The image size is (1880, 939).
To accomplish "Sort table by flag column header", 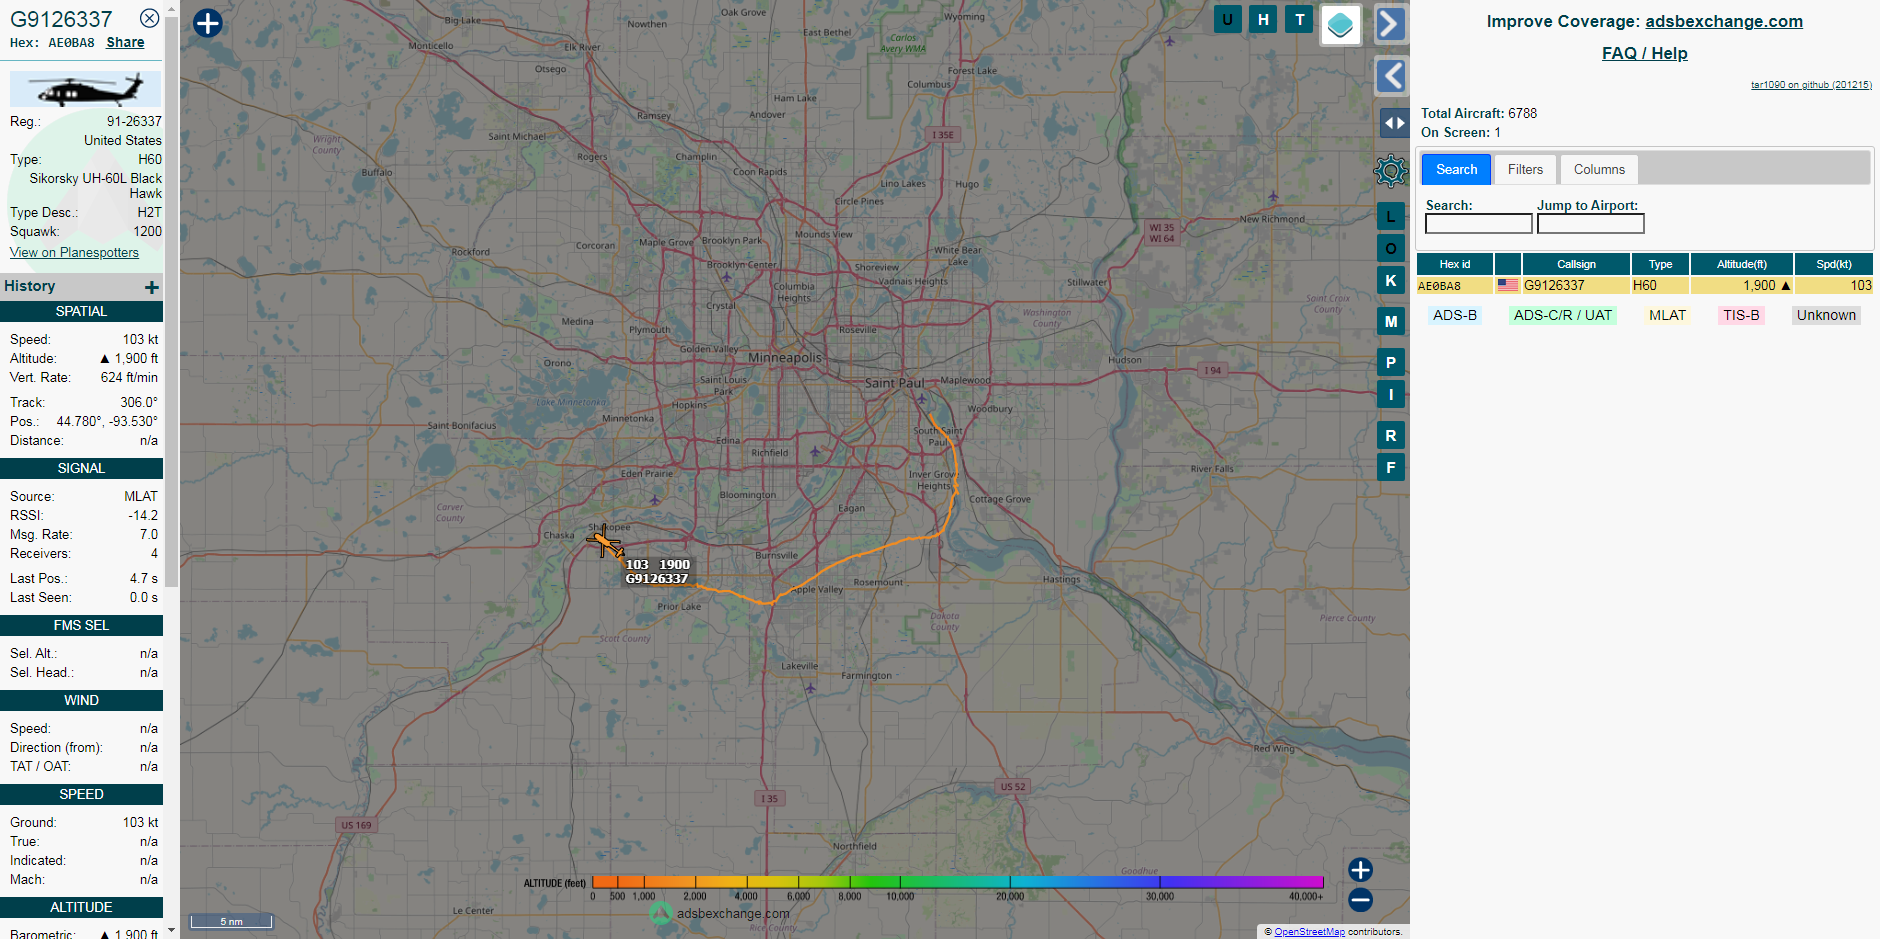I will pos(1507,264).
